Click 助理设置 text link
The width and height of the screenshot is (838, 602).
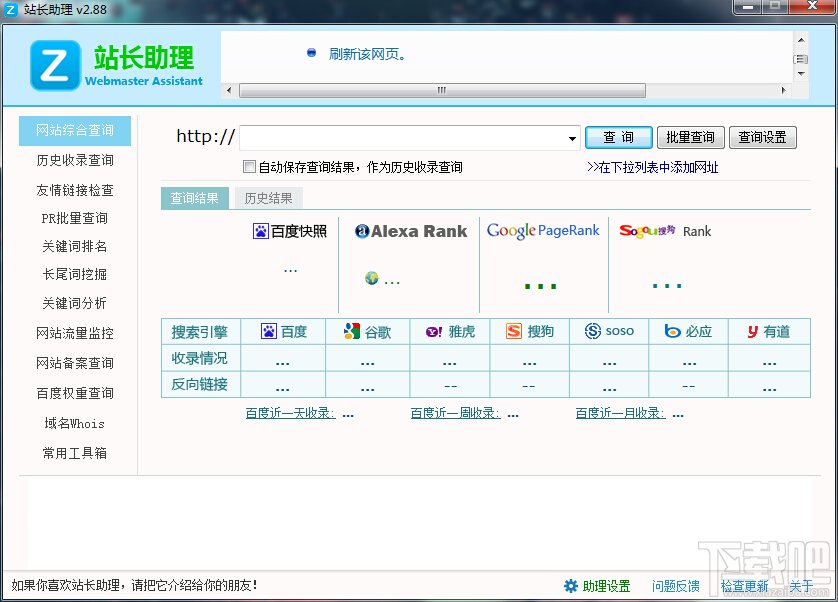(x=607, y=586)
